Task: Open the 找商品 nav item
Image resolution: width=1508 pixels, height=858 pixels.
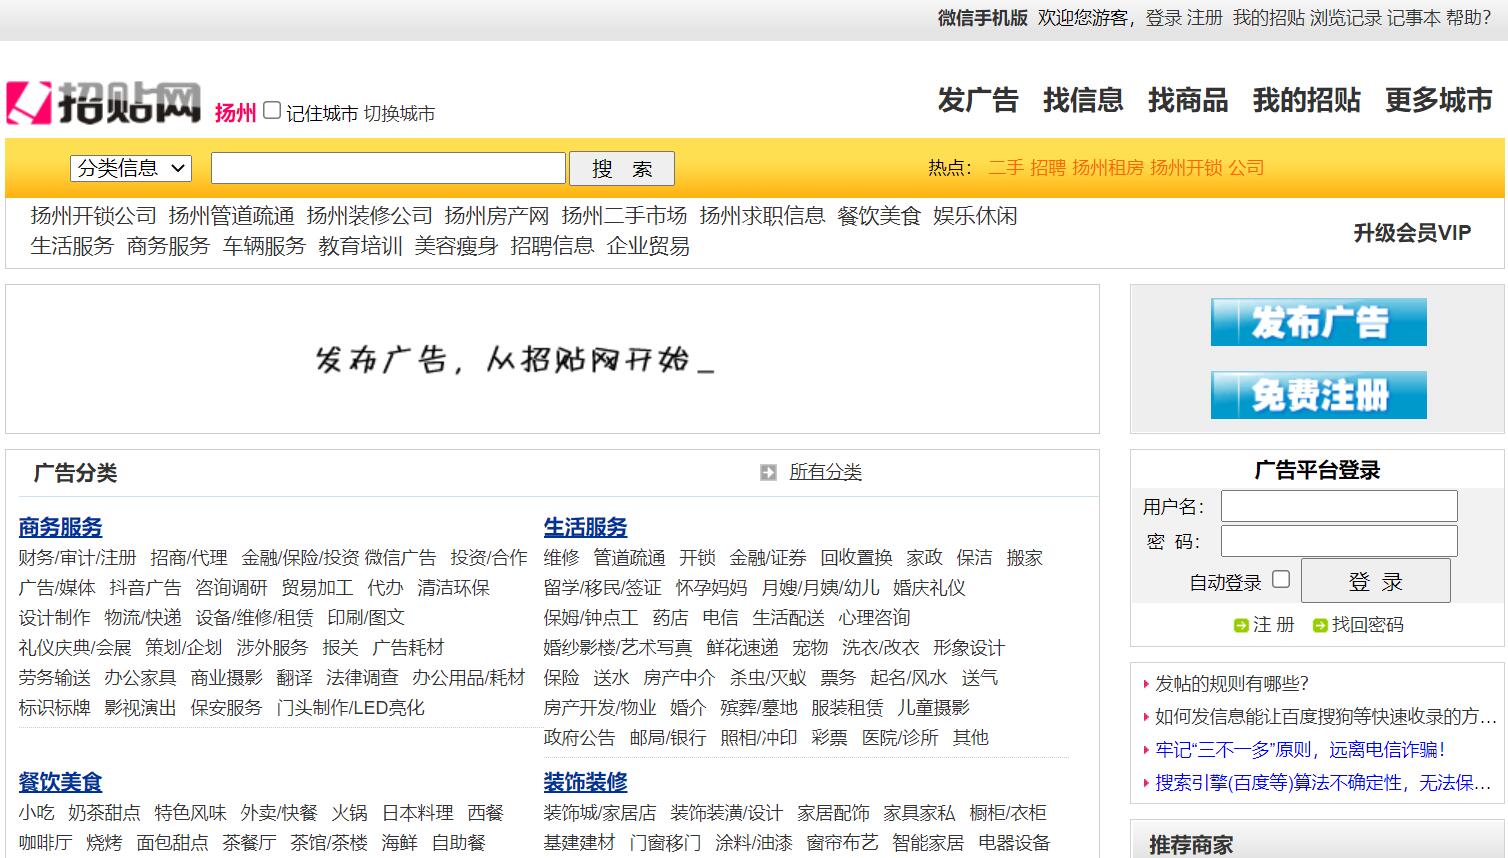Action: point(1188,100)
